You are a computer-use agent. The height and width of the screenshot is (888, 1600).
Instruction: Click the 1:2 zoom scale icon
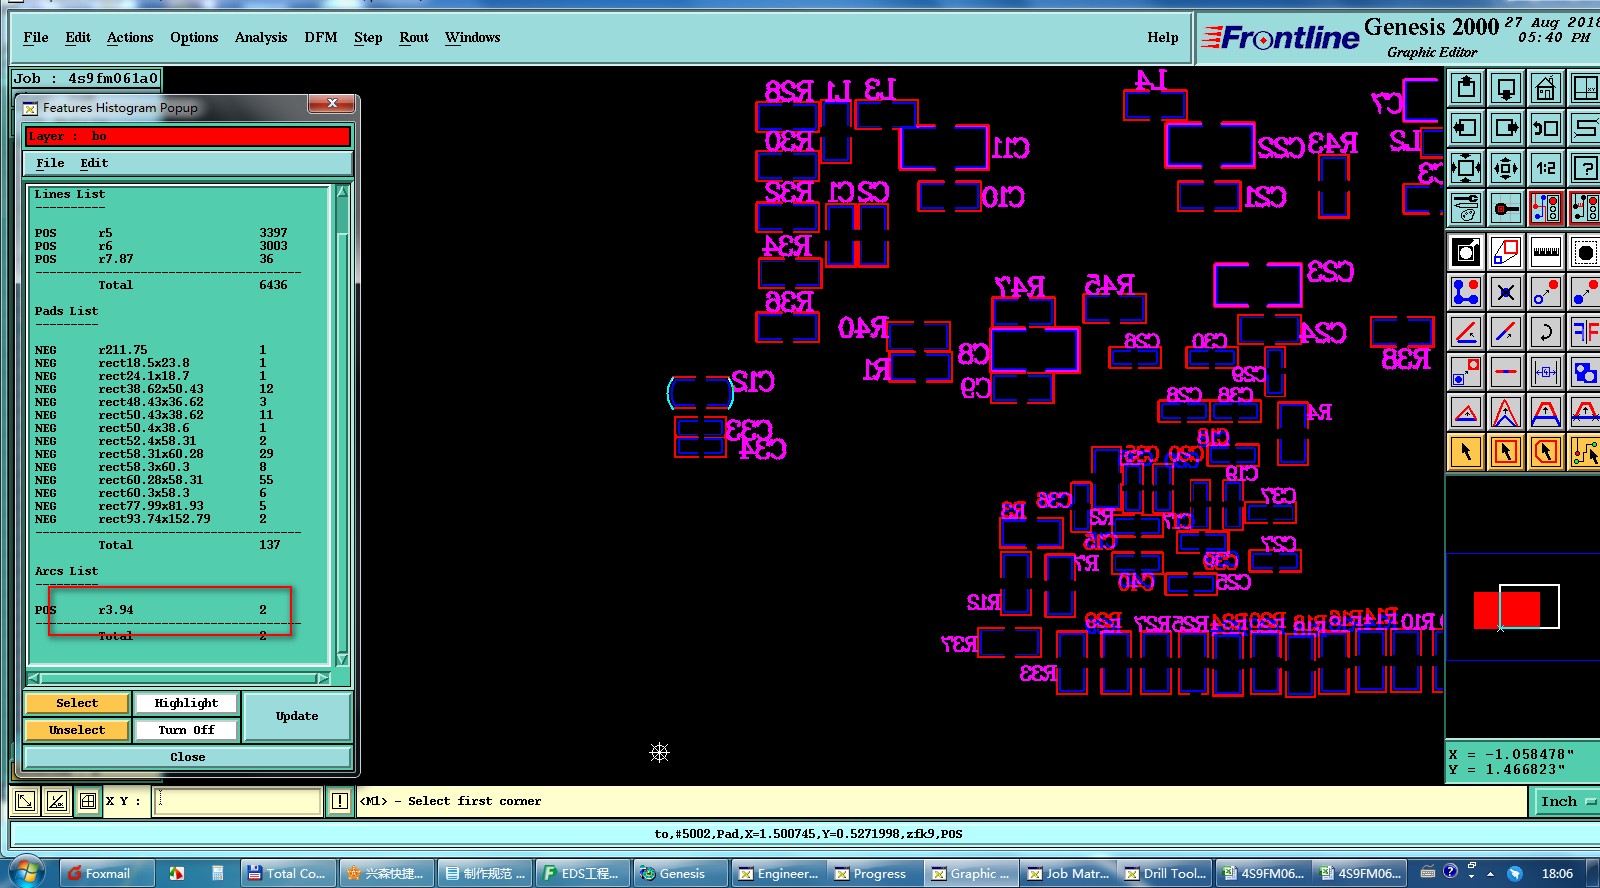(1545, 168)
